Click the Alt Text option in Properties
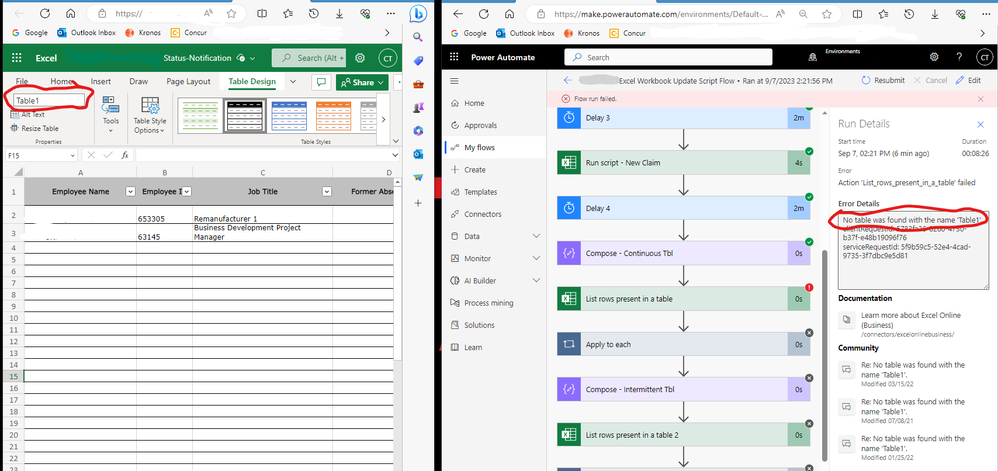 tap(28, 115)
